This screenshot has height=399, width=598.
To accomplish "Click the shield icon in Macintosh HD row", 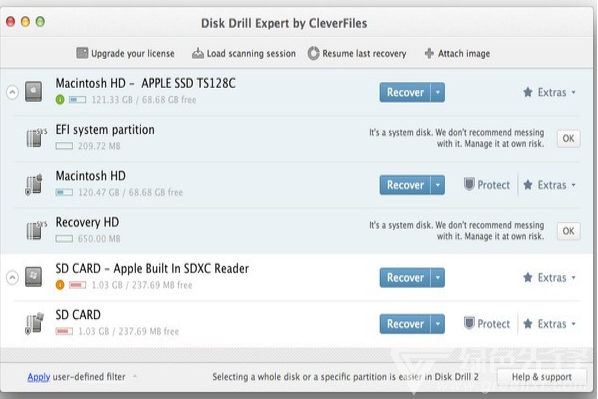I will (469, 184).
